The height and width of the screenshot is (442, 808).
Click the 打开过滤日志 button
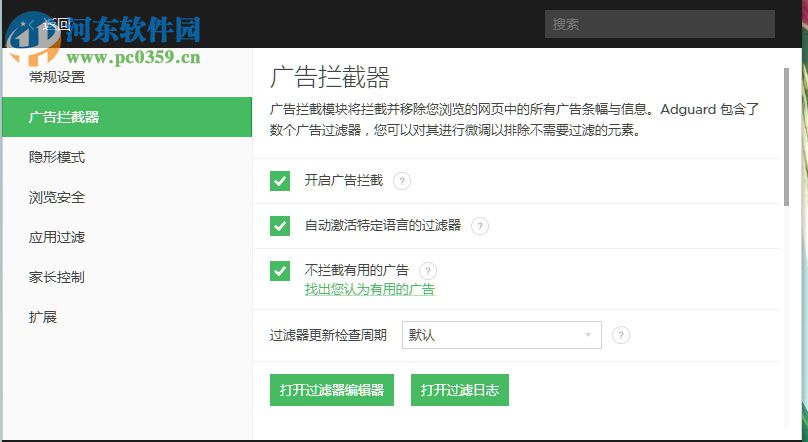click(x=460, y=390)
